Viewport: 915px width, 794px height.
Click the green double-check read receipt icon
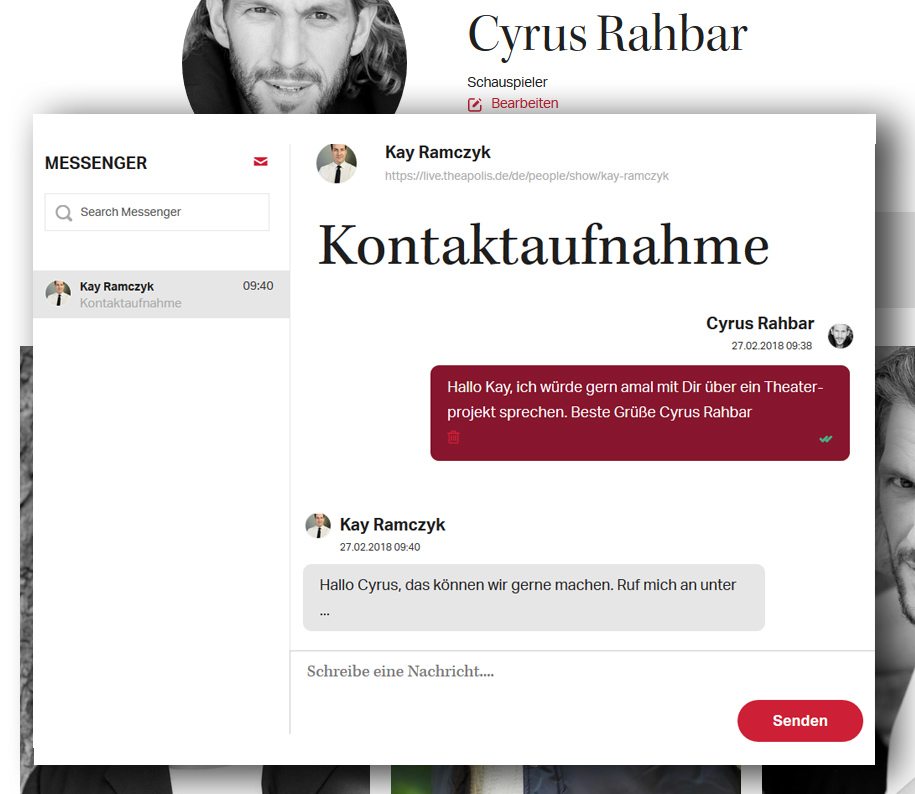pos(825,439)
